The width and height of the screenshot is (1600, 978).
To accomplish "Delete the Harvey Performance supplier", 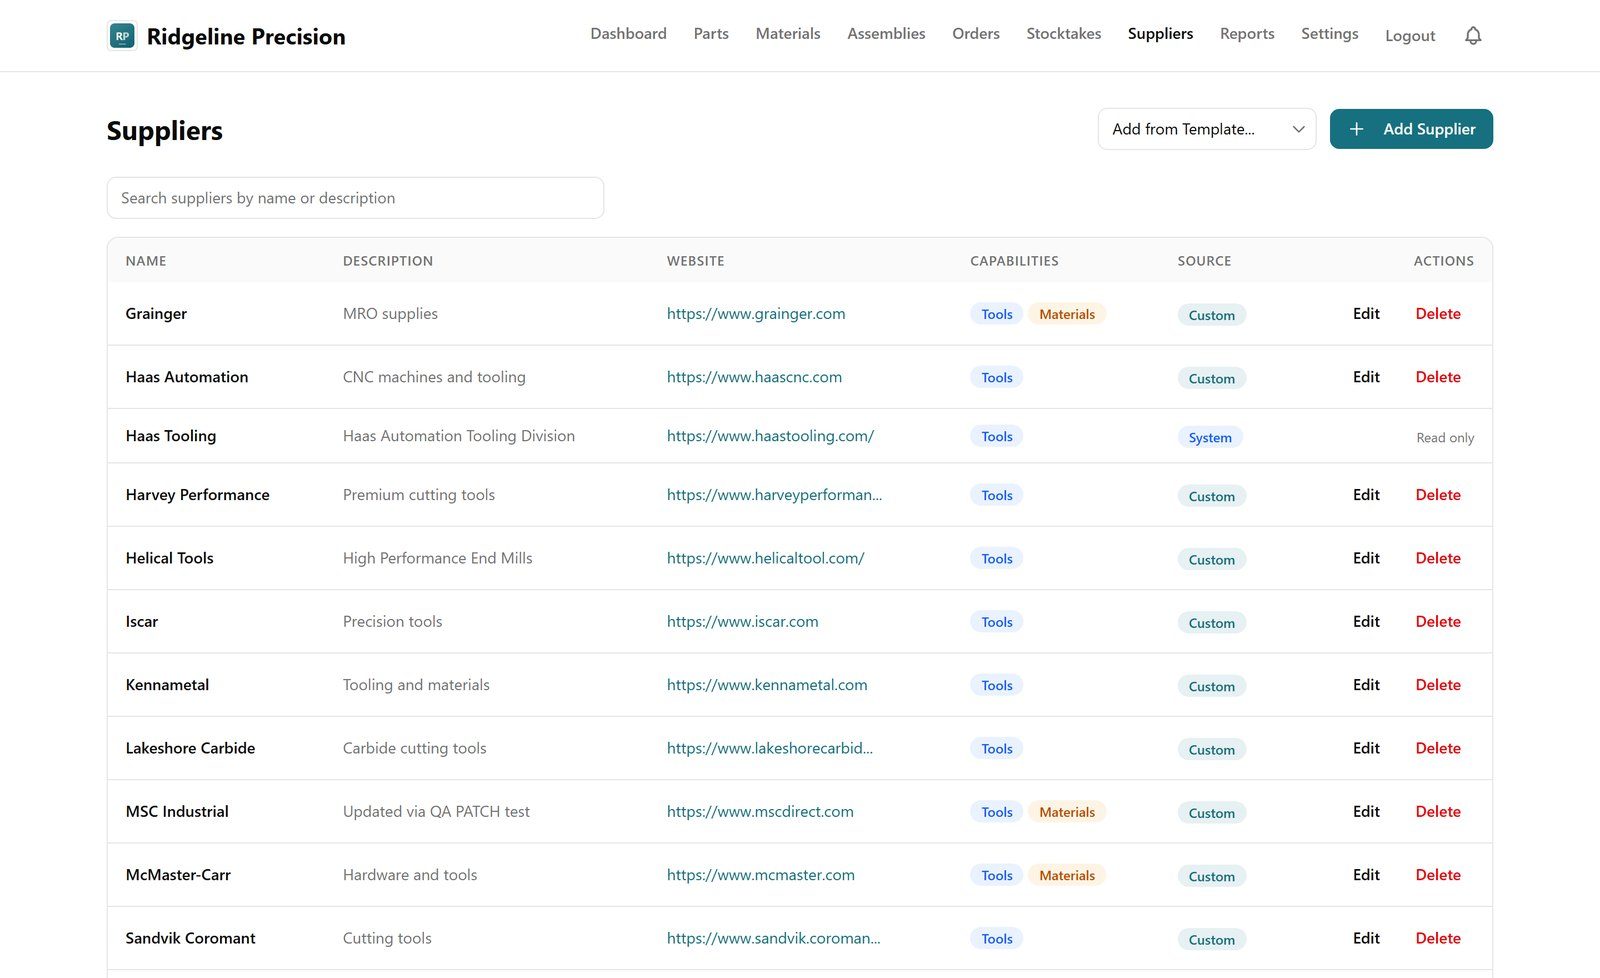I will (x=1438, y=495).
